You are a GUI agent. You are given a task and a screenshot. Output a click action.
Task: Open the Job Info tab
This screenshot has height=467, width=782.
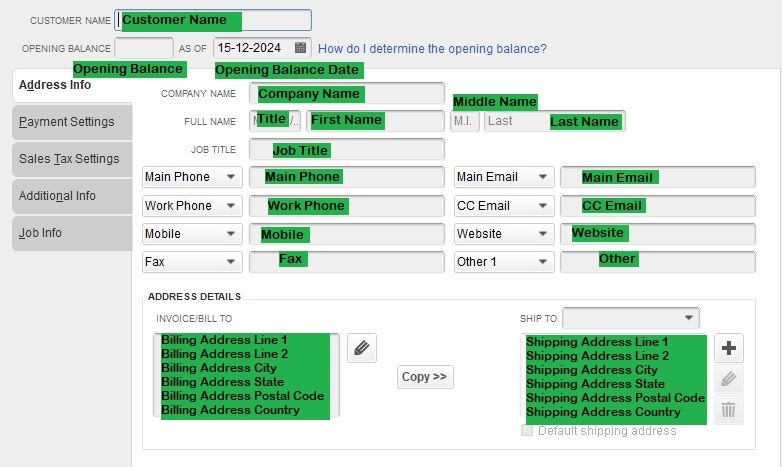click(72, 233)
